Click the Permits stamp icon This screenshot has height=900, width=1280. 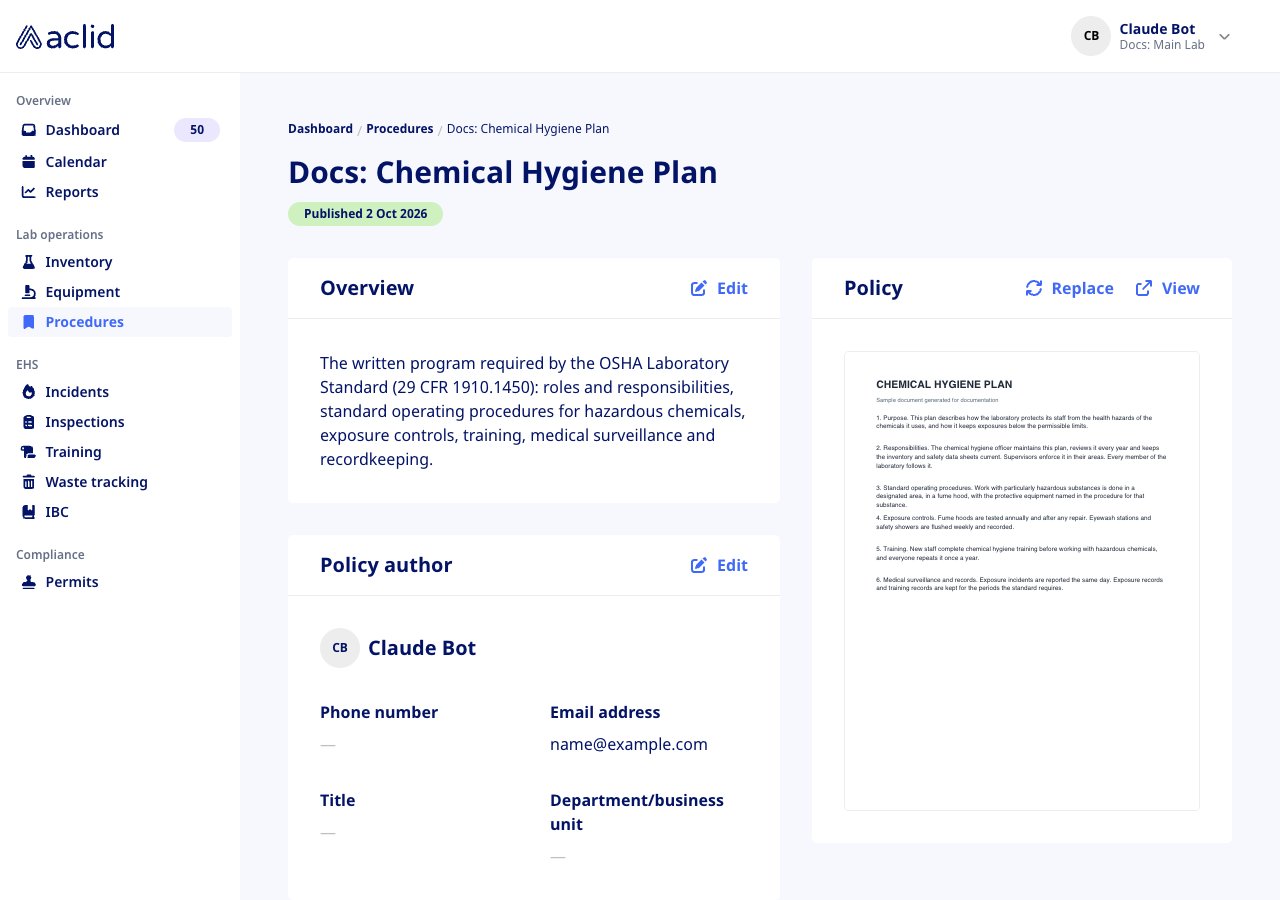point(29,582)
